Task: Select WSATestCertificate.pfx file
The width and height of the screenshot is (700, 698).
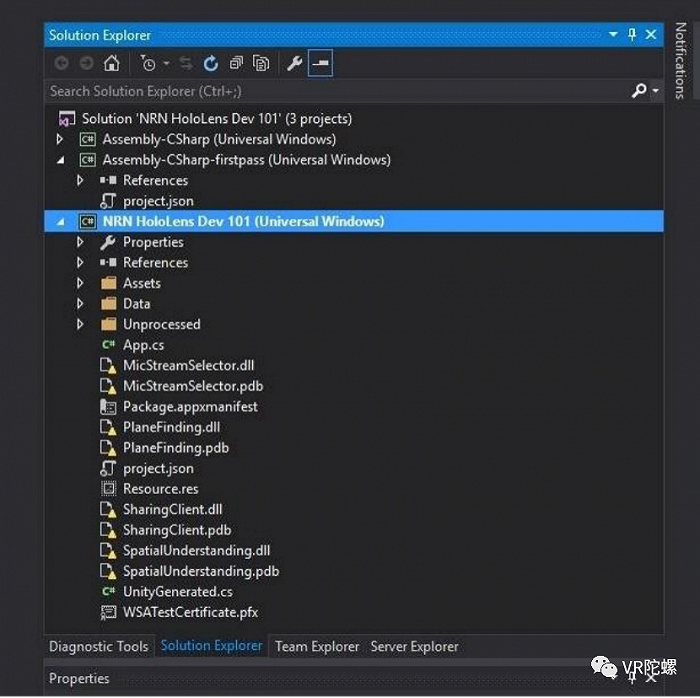Action: coord(191,612)
